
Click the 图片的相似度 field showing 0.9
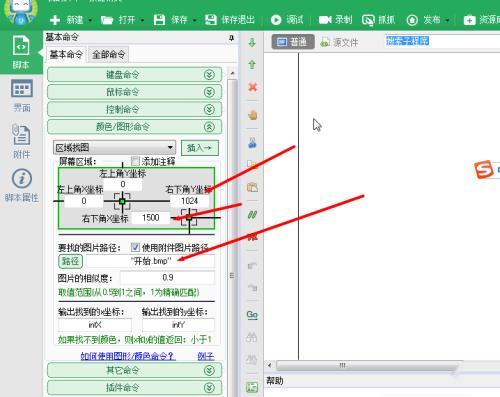coord(168,277)
